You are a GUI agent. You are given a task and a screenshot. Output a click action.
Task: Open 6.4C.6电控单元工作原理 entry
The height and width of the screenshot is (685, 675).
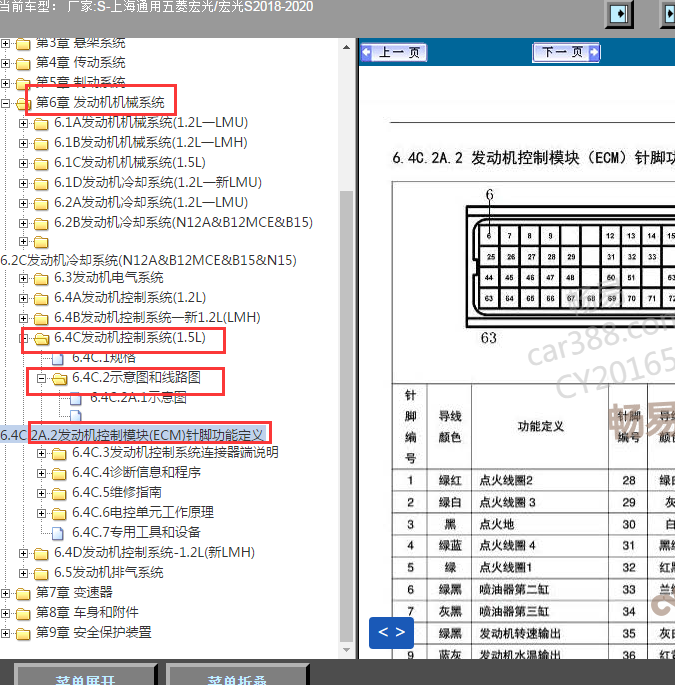(x=142, y=512)
